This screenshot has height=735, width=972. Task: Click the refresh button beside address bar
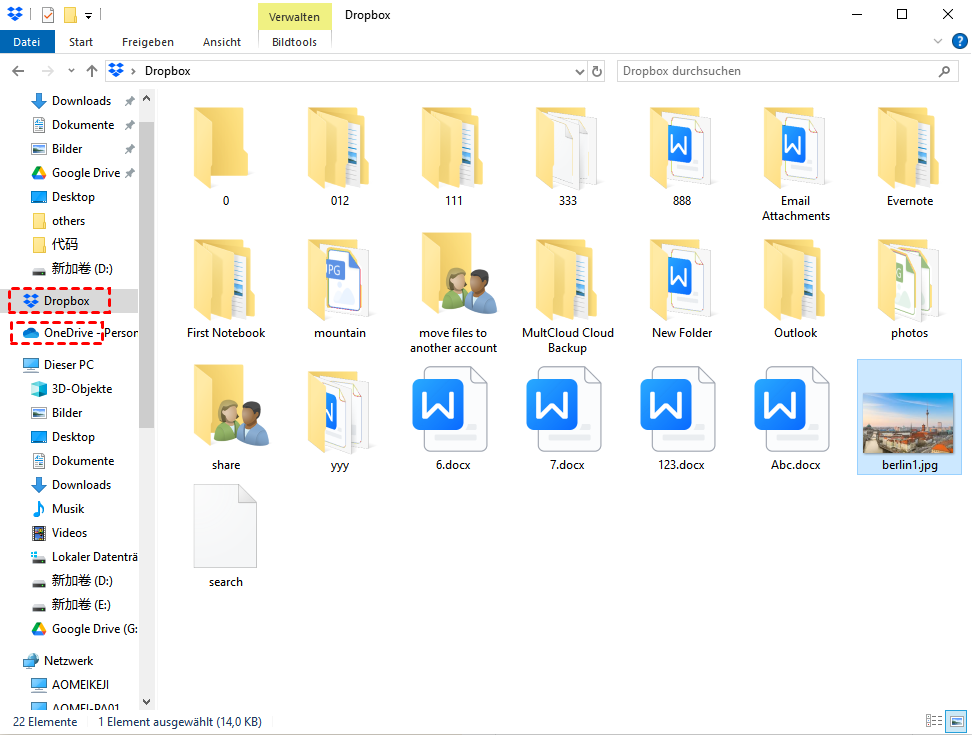598,72
